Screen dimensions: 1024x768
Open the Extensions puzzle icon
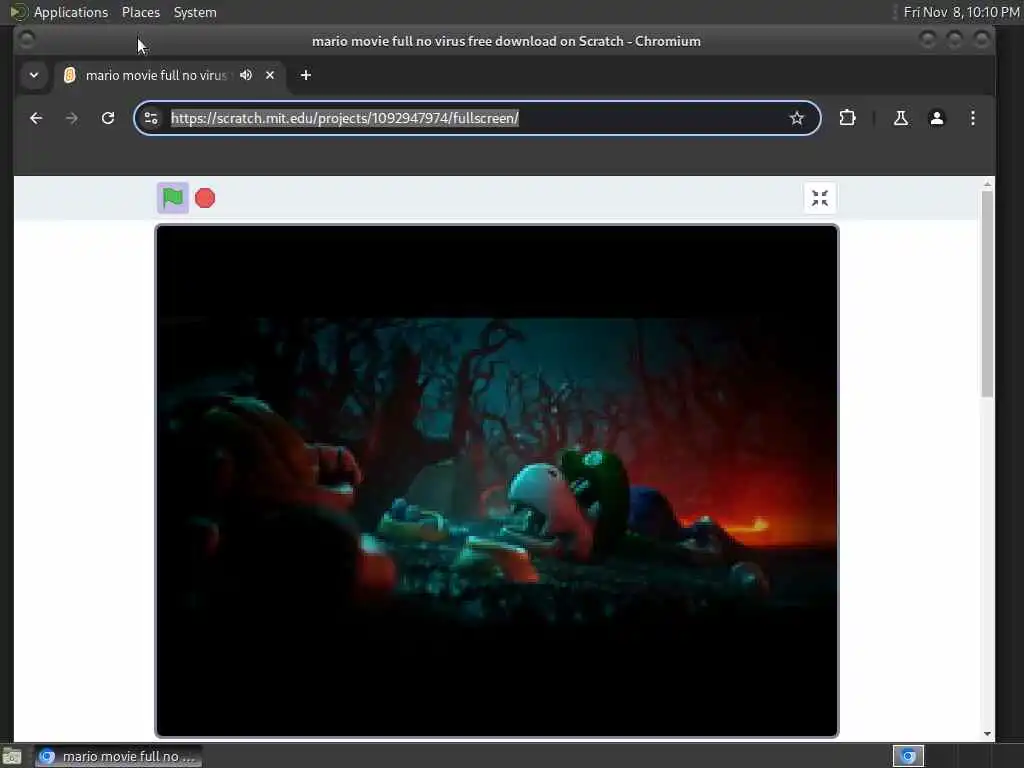pos(847,118)
